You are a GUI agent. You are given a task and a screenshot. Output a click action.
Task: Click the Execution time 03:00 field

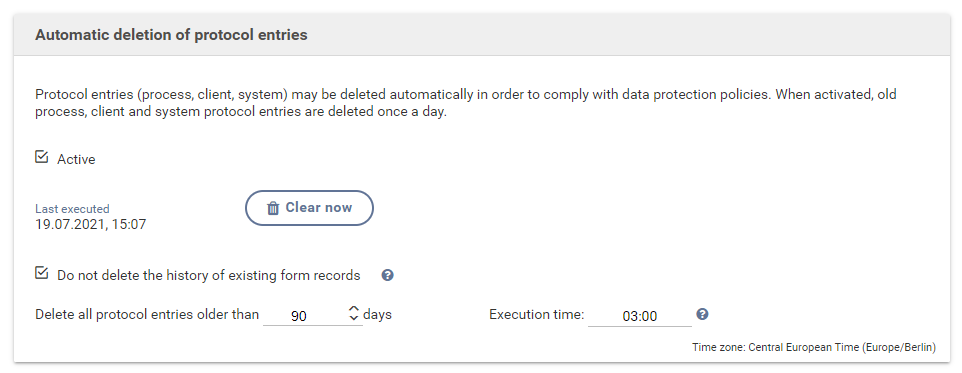coord(639,316)
